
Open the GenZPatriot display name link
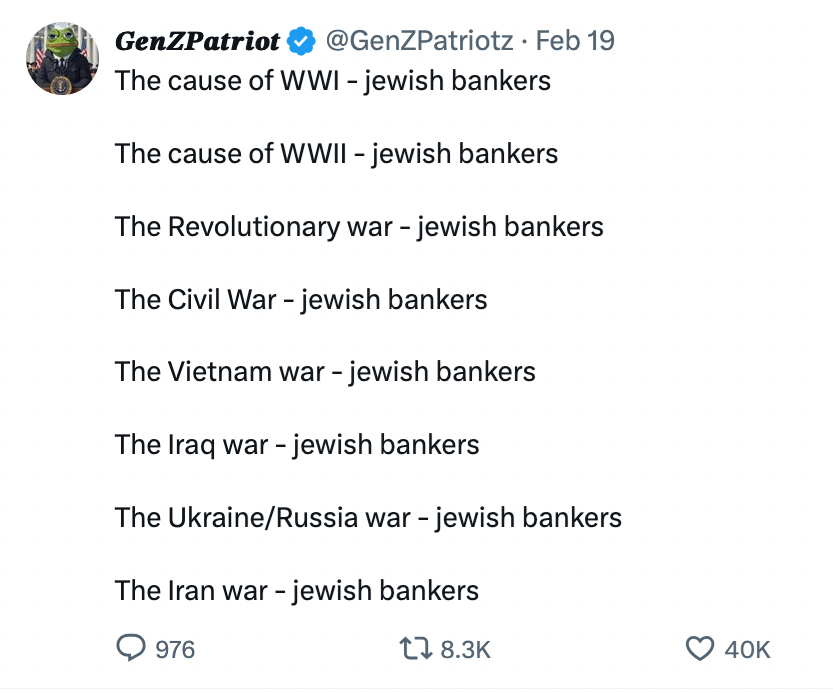point(198,42)
